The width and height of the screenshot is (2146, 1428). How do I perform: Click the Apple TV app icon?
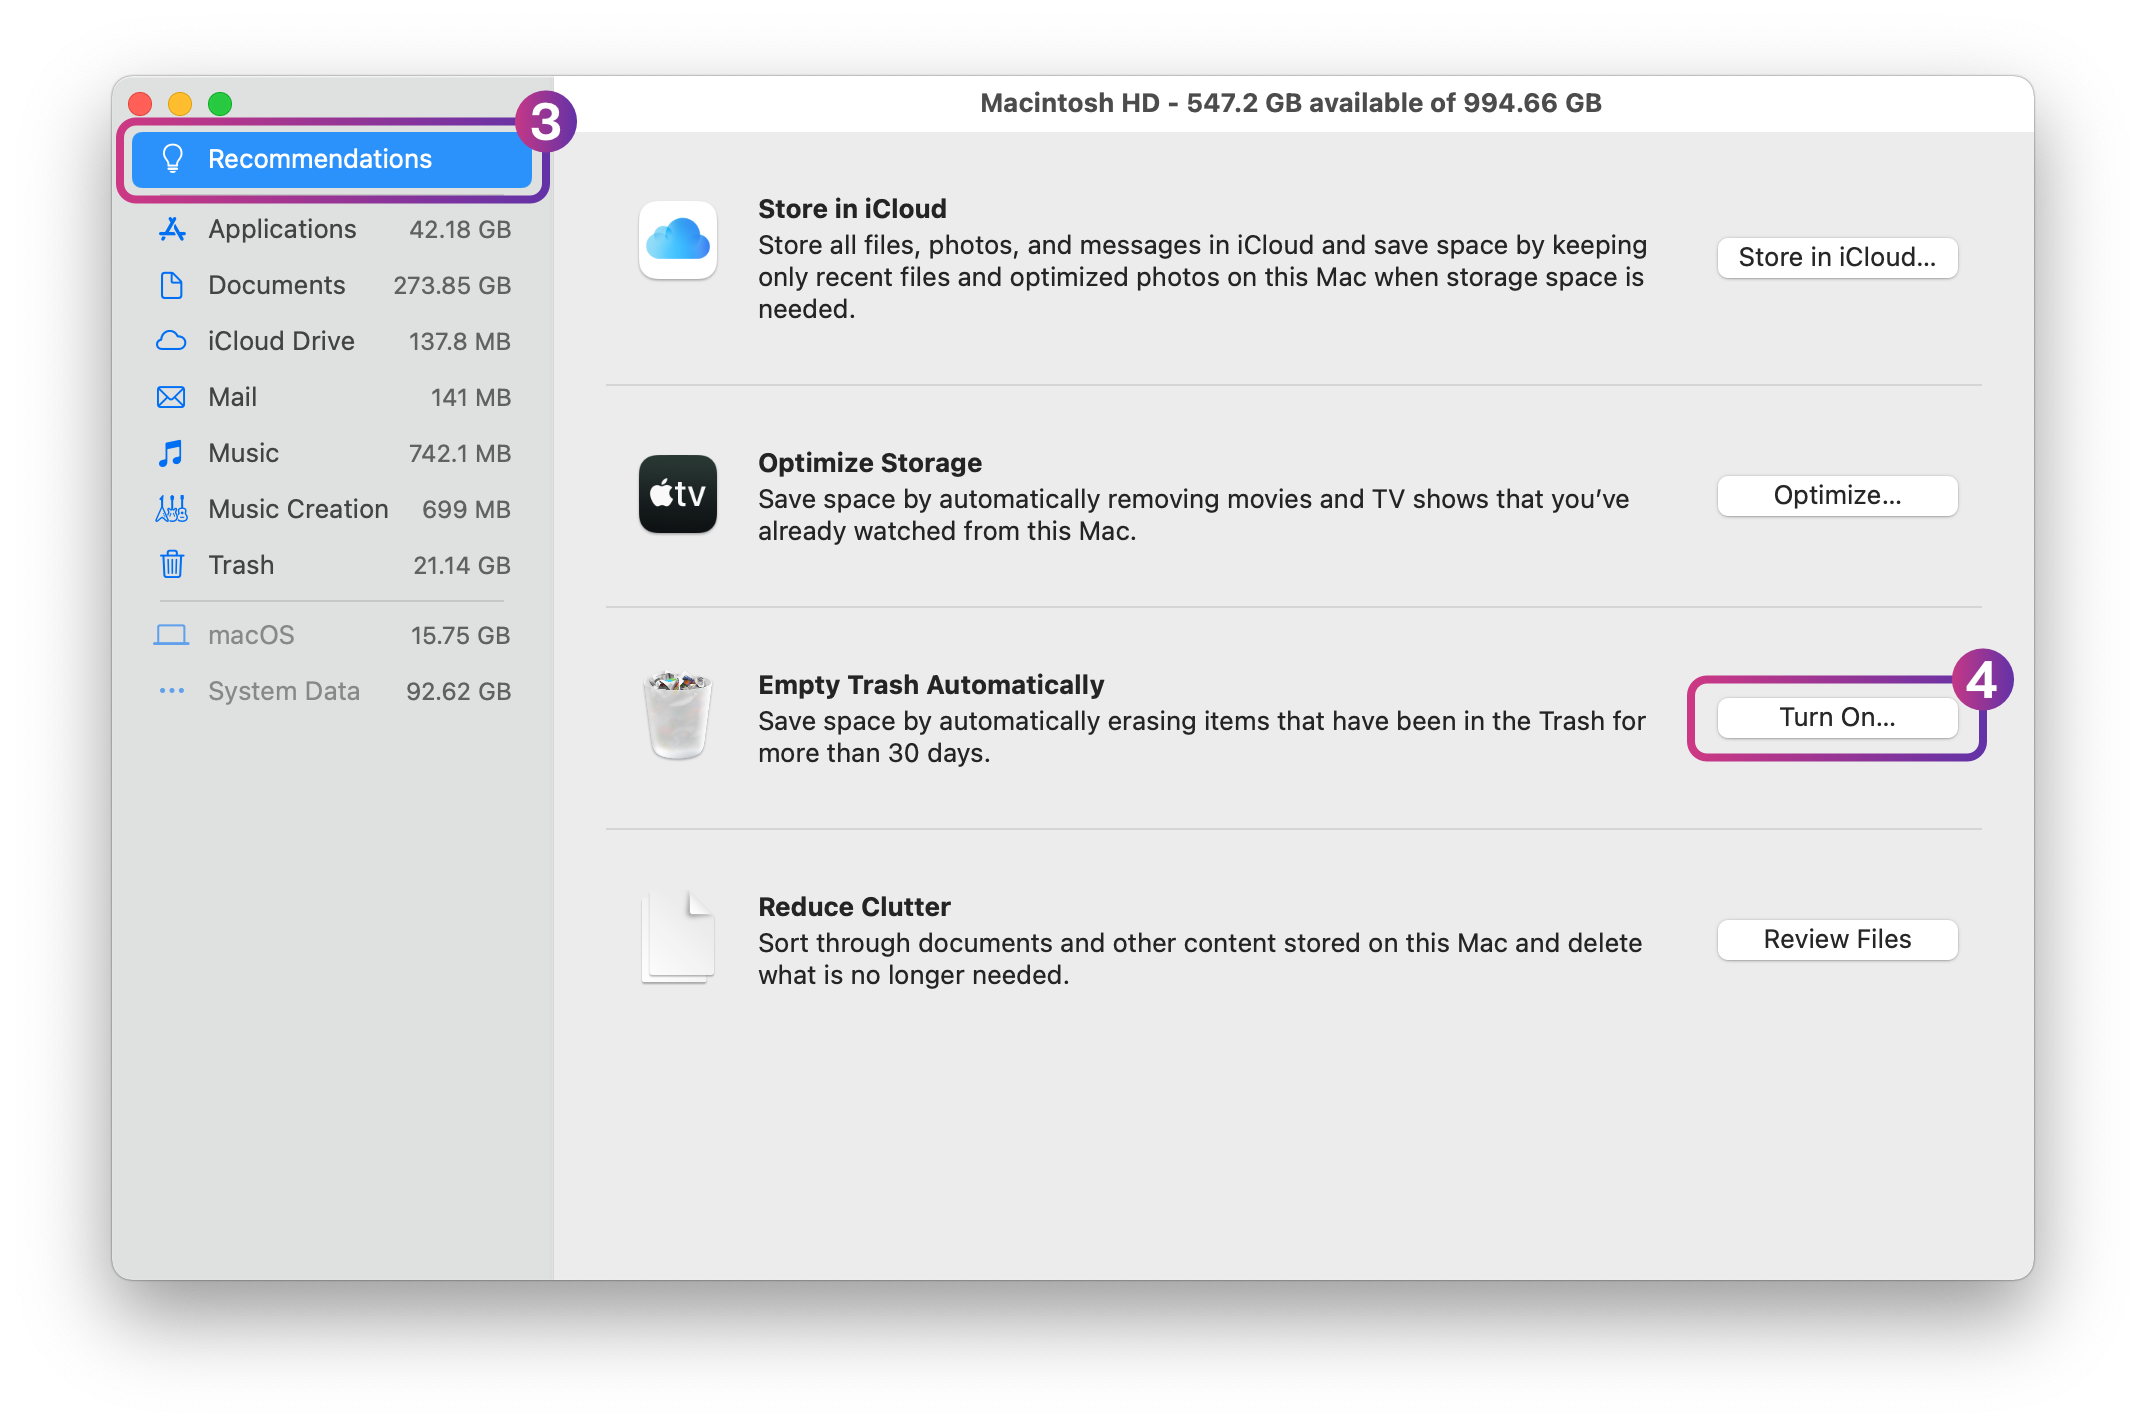click(x=678, y=494)
